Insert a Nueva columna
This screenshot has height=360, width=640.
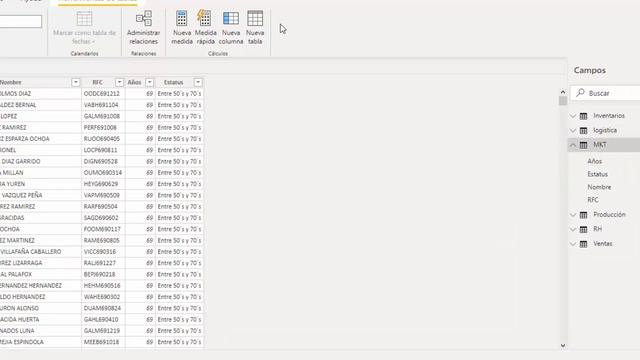tap(231, 28)
